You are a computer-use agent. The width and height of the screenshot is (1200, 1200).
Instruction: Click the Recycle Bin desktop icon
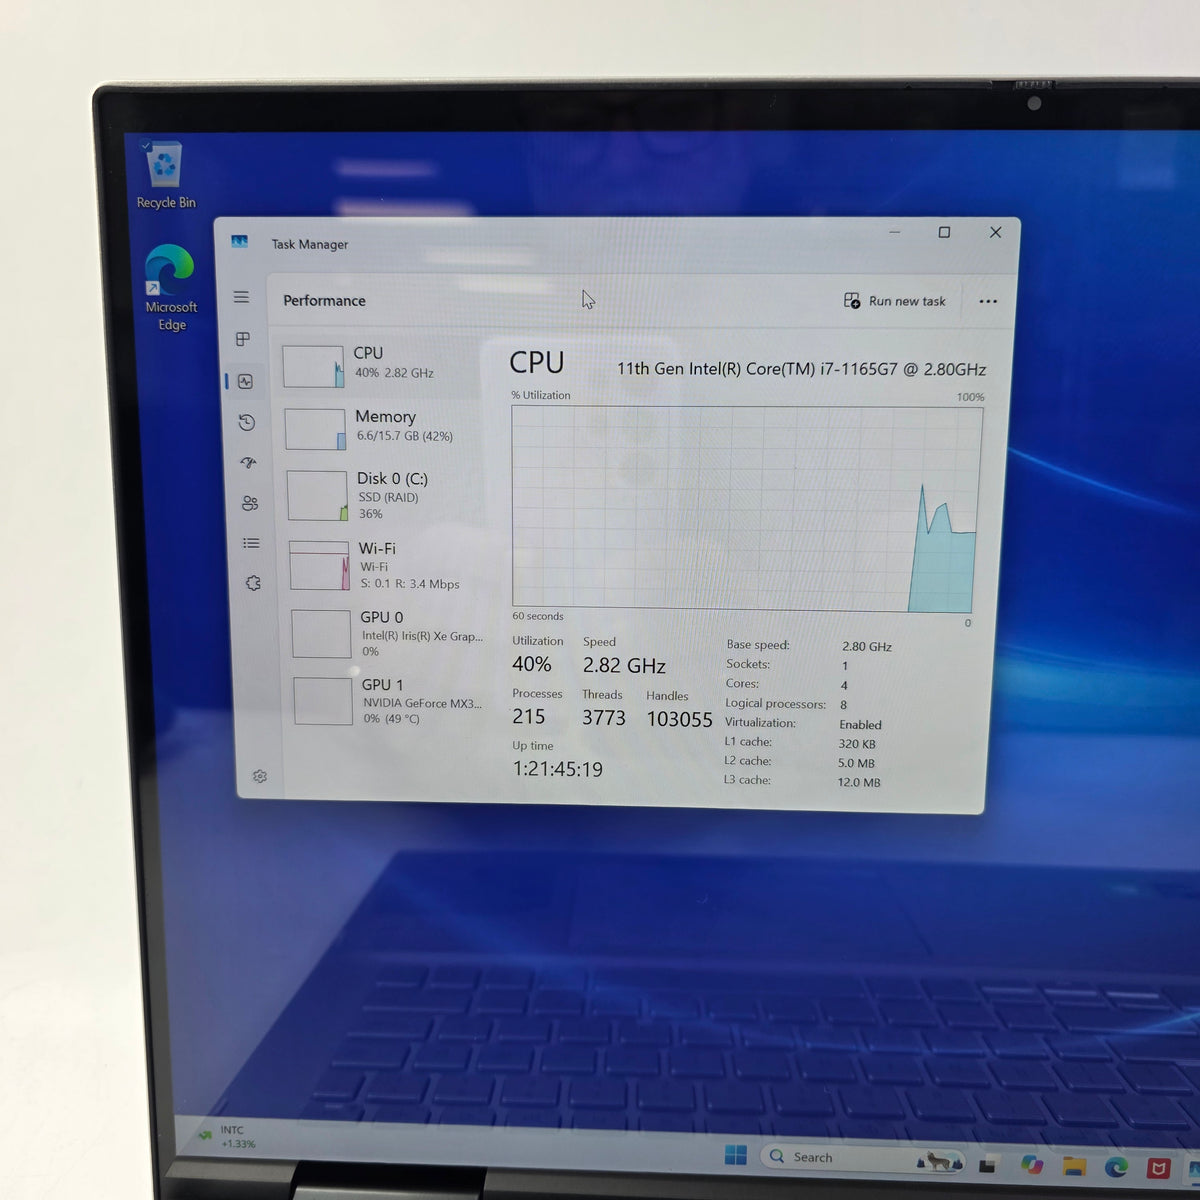(165, 176)
